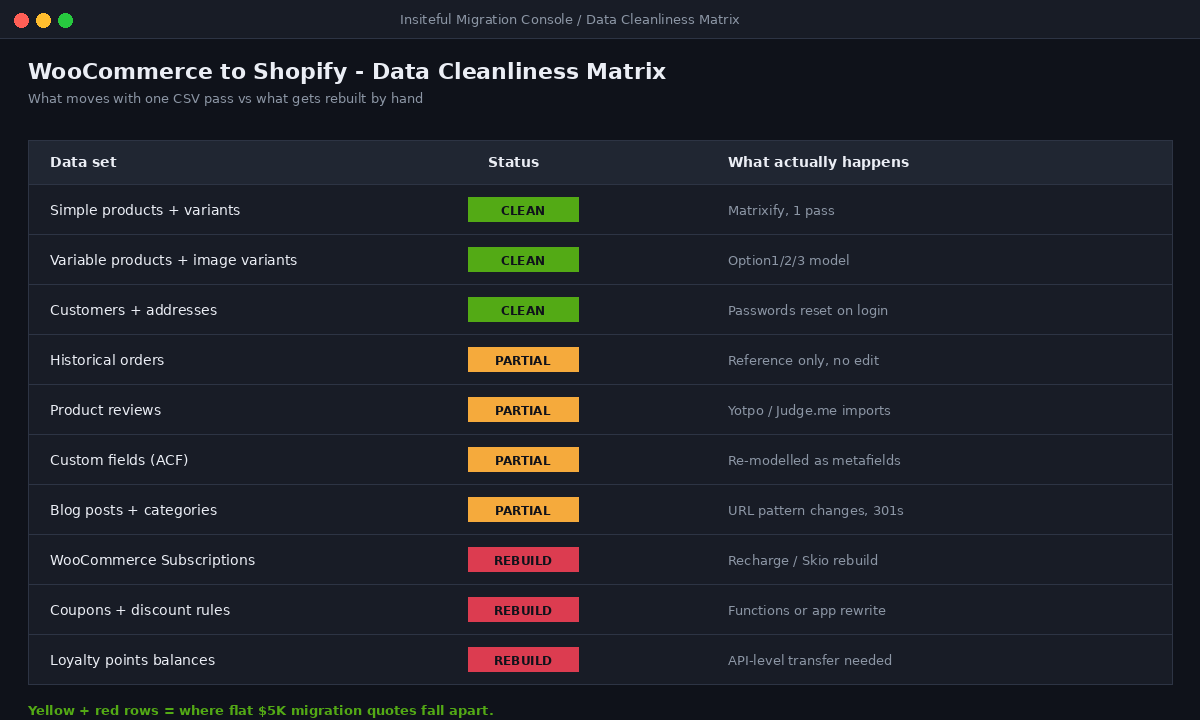
Task: Select the 'Loyalty points balances' row label
Action: point(132,660)
